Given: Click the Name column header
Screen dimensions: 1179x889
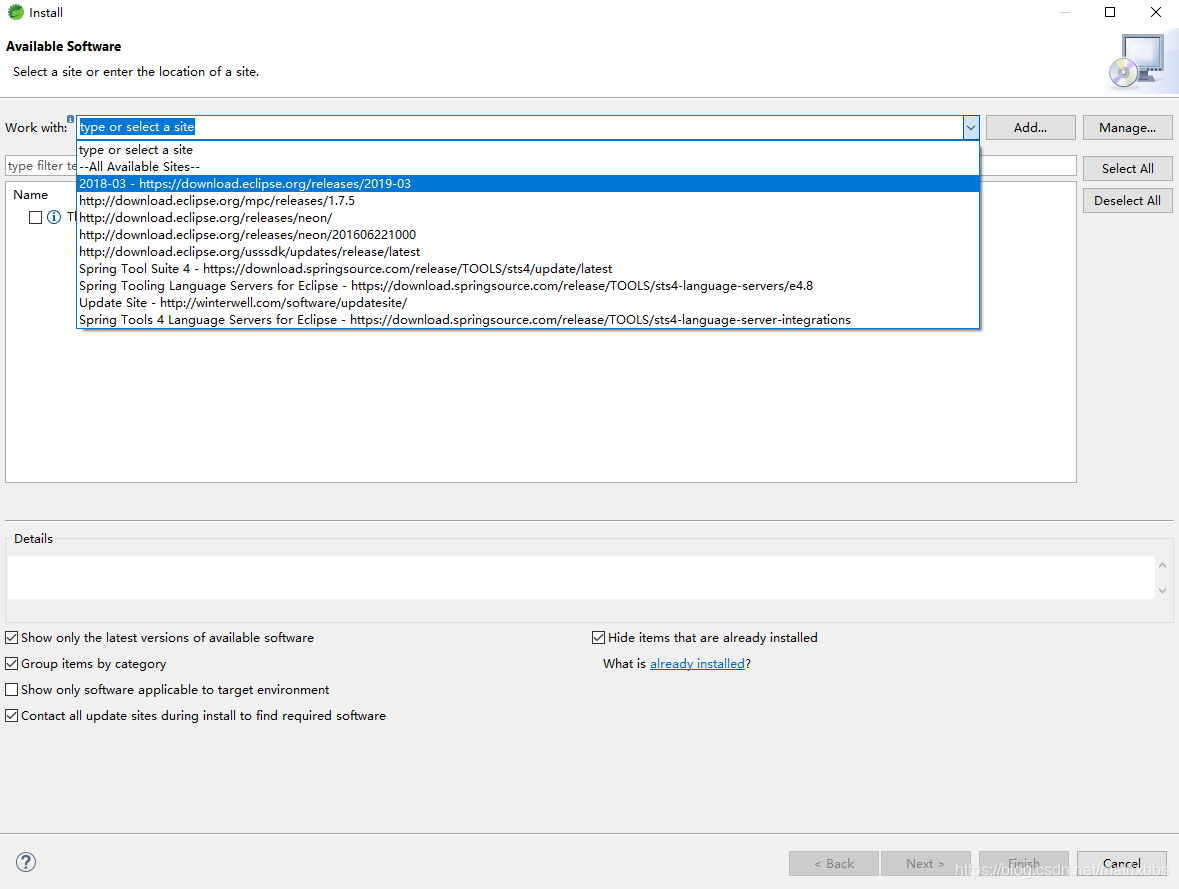Looking at the screenshot, I should [30, 195].
